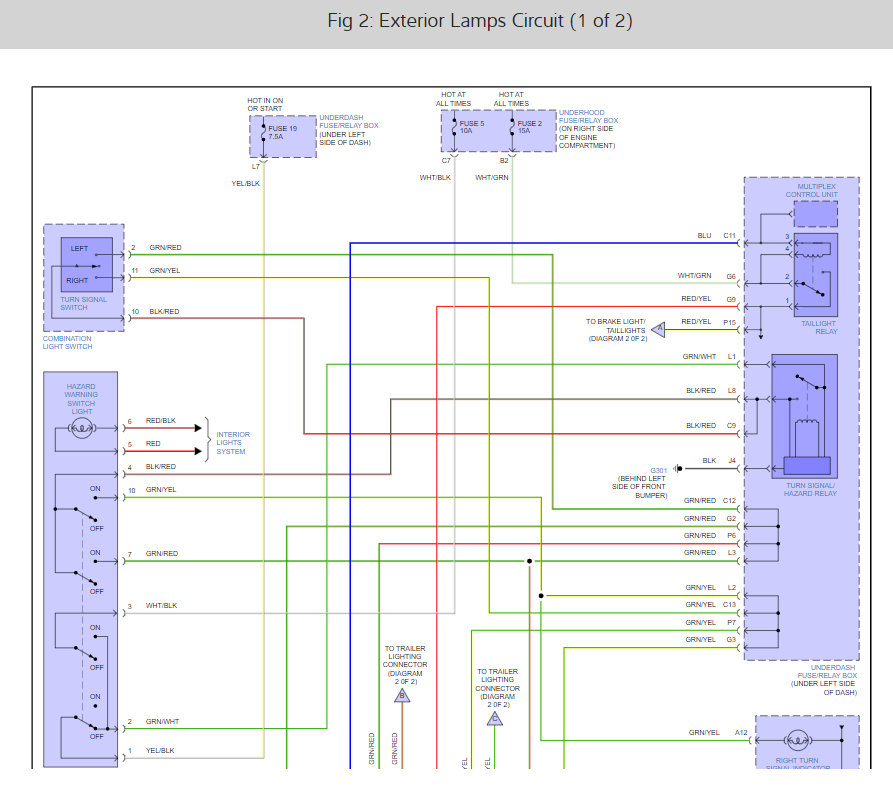Click the 'FUSE 19 7.5A' label
This screenshot has width=893, height=793.
point(282,133)
